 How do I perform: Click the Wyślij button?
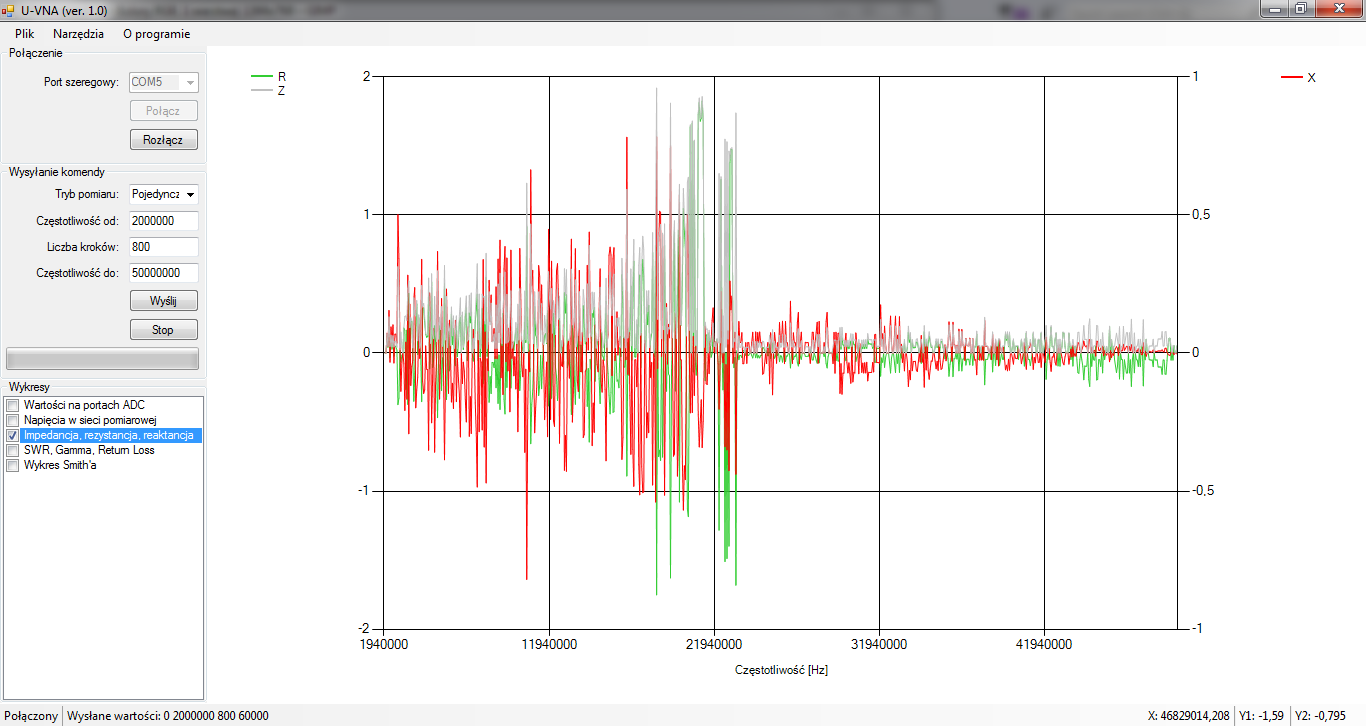163,301
